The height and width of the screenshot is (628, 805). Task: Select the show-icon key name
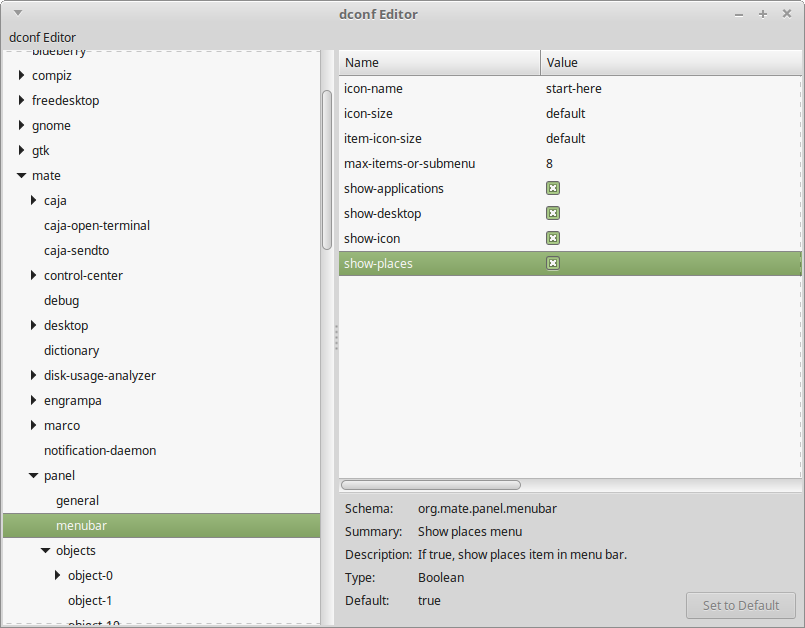coord(372,238)
